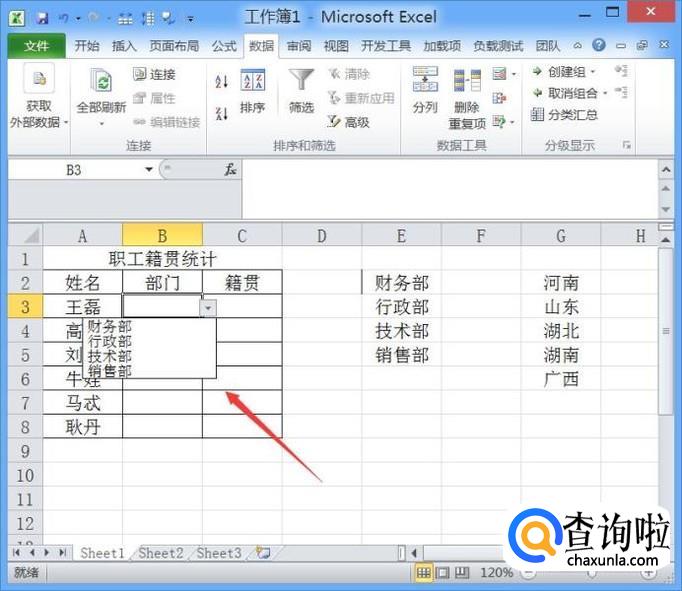Expand Data Validation dropdown arrow
This screenshot has width=682, height=591.
tap(514, 74)
